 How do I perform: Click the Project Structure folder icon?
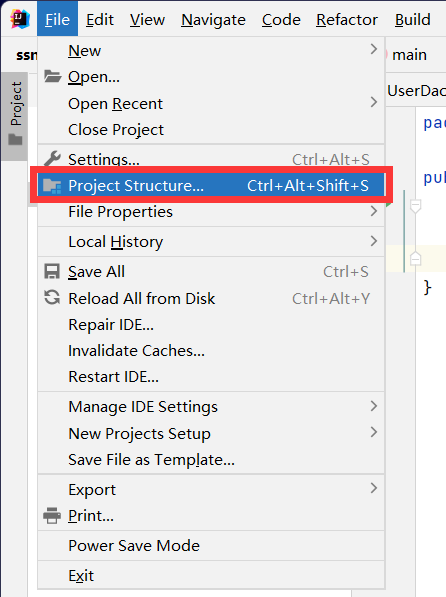(x=52, y=186)
